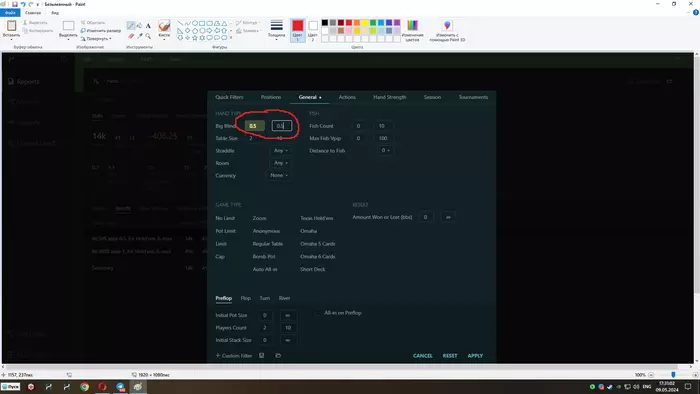The width and height of the screenshot is (700, 394).
Task: Select the Magnifier tool
Action: (x=148, y=36)
